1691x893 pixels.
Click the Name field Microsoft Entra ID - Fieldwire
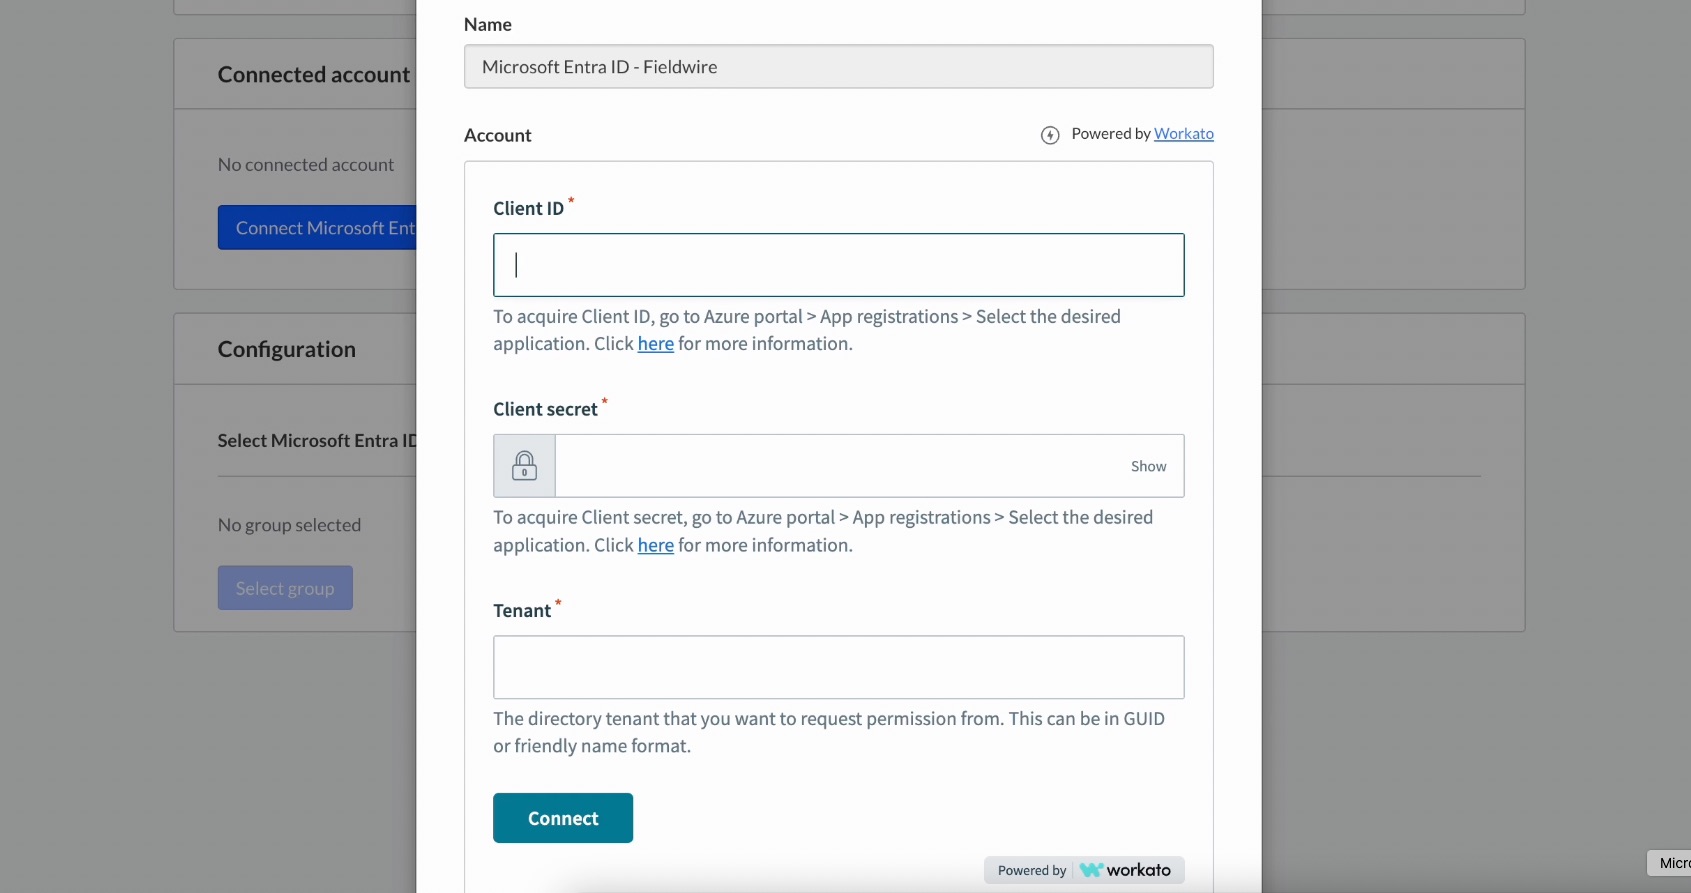(x=838, y=67)
